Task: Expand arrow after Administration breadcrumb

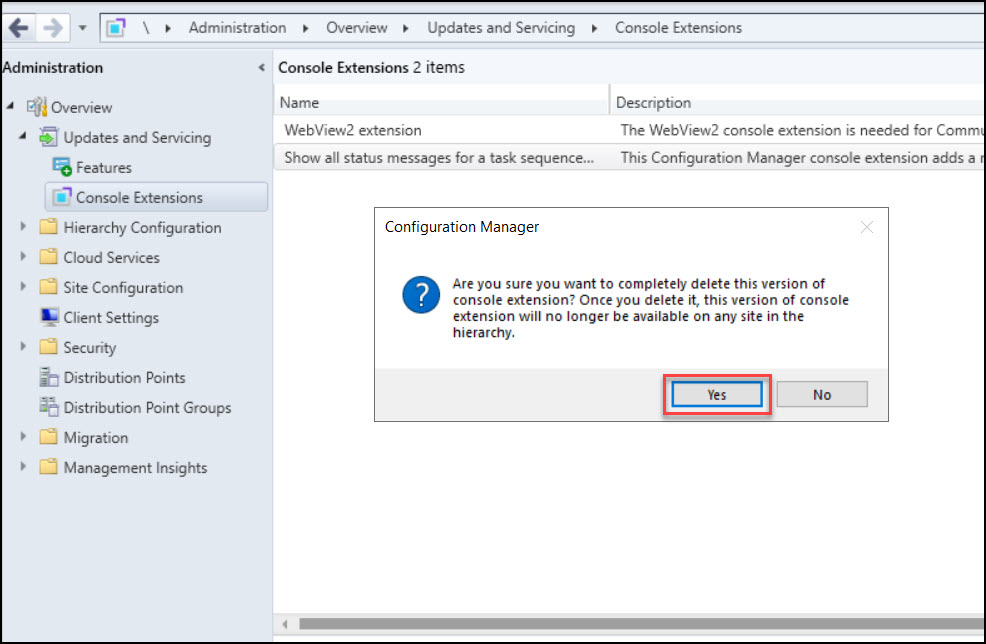Action: coord(306,28)
